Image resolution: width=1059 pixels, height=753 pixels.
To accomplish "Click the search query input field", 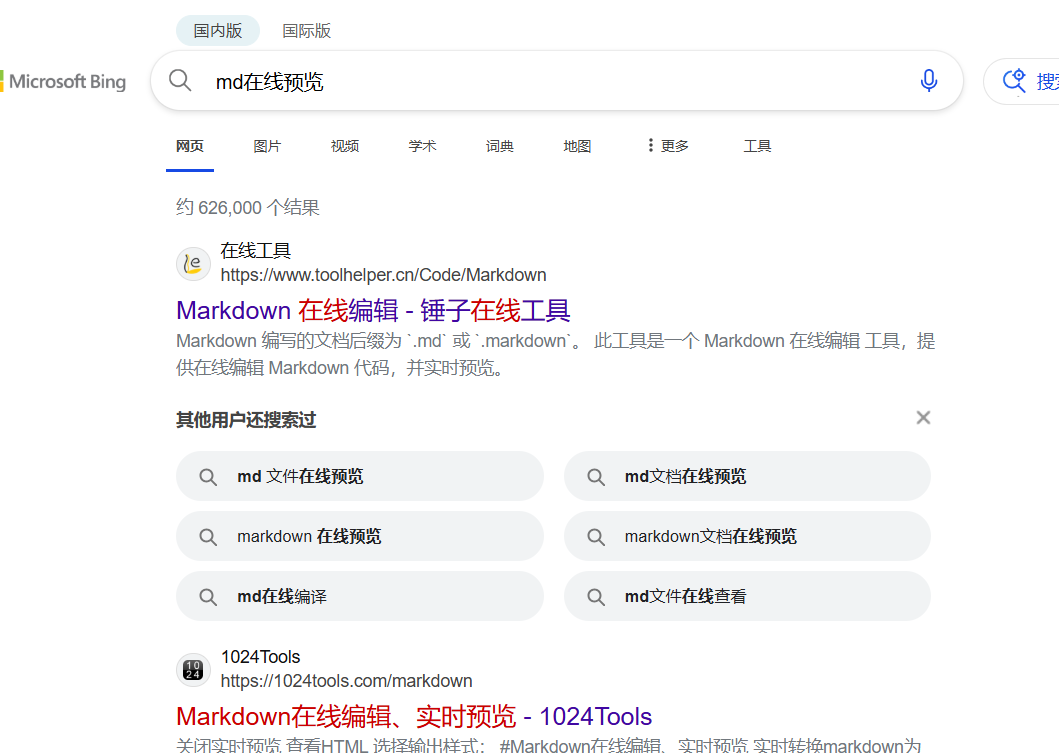I will tap(557, 82).
